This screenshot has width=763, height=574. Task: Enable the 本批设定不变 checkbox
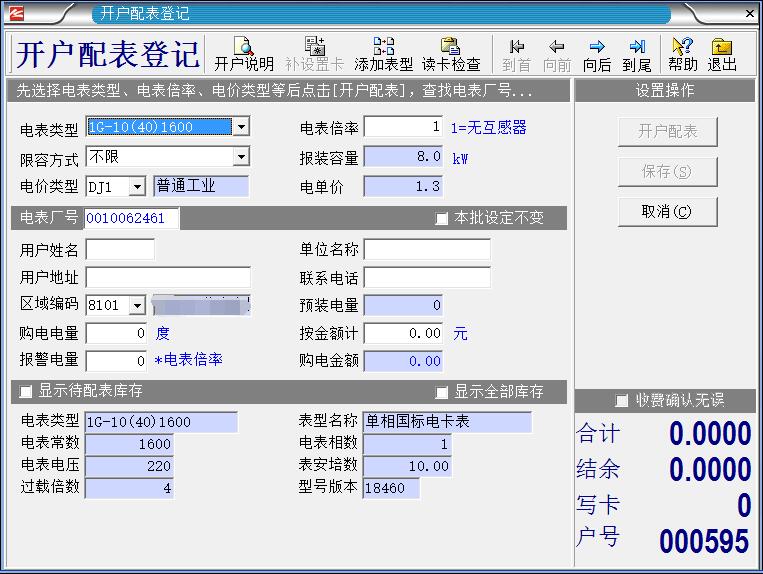(x=442, y=219)
